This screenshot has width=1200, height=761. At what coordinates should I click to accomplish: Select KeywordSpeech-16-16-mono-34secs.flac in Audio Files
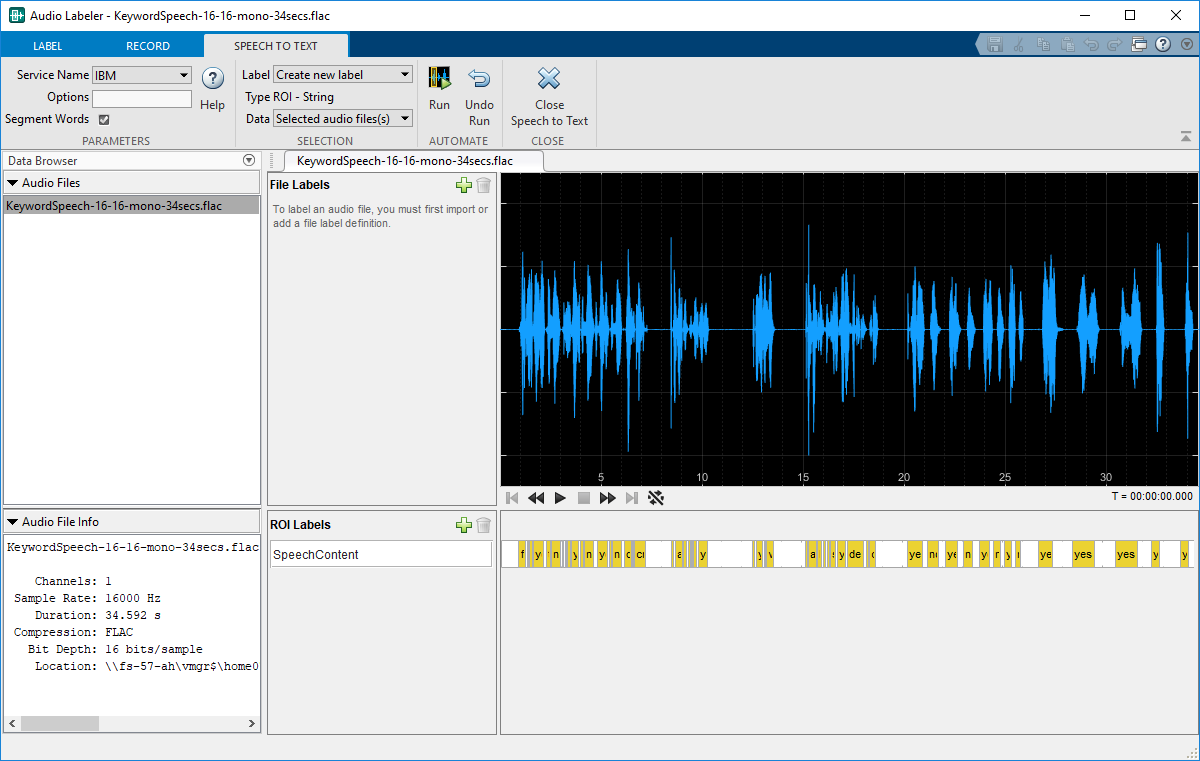[x=113, y=206]
